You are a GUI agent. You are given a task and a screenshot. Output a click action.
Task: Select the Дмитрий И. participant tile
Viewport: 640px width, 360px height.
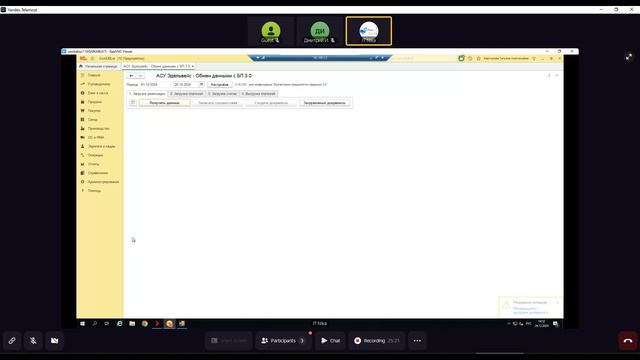(320, 31)
